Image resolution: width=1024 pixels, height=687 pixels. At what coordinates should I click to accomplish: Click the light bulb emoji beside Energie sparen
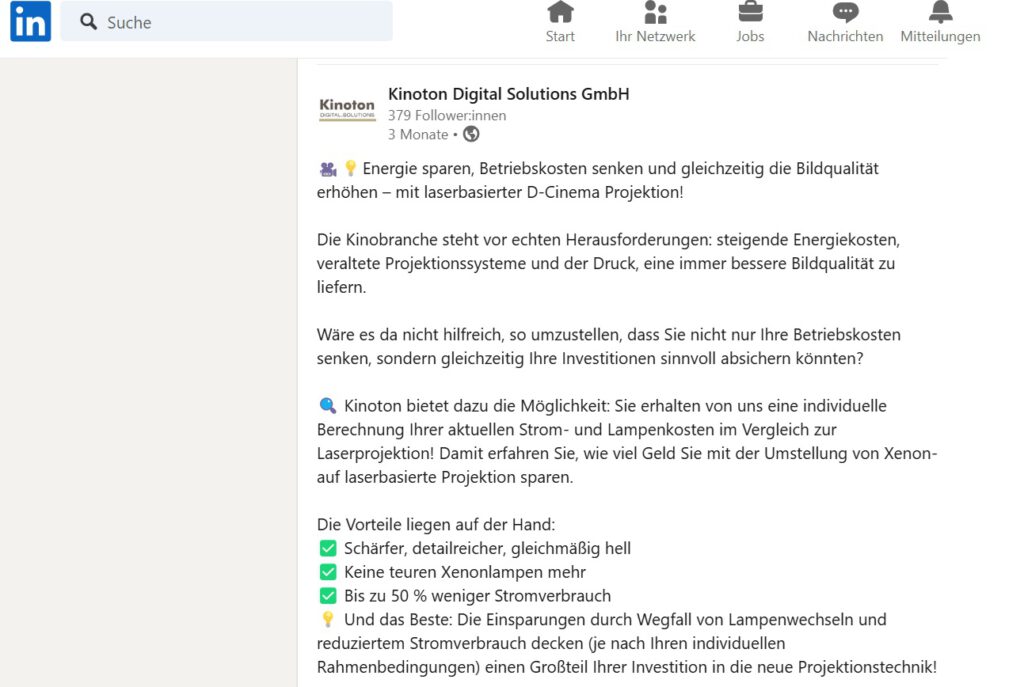click(x=350, y=168)
